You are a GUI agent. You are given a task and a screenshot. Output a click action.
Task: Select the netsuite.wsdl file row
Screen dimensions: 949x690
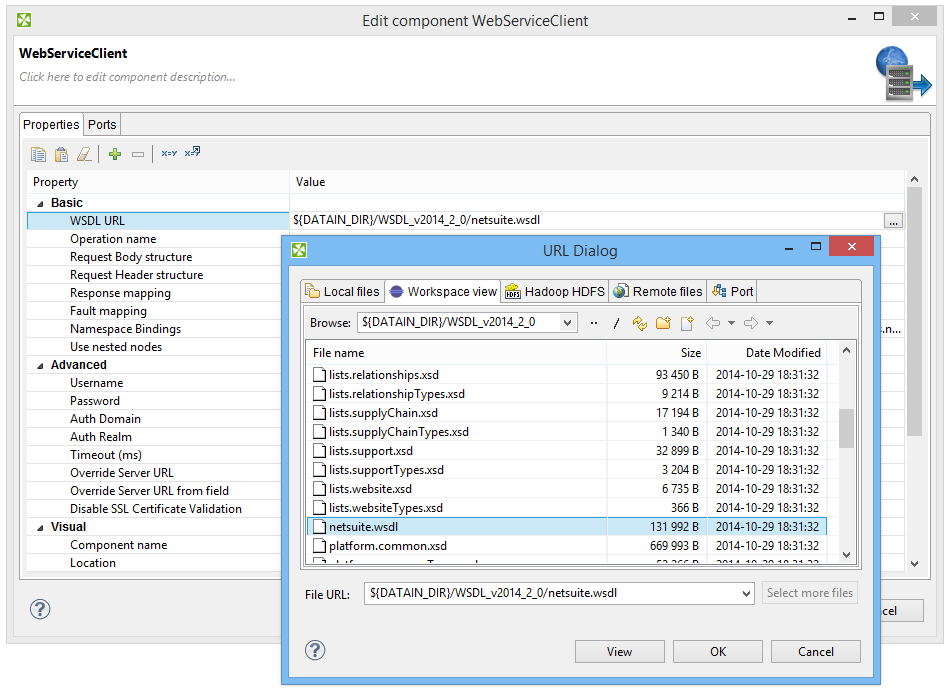[x=567, y=527]
